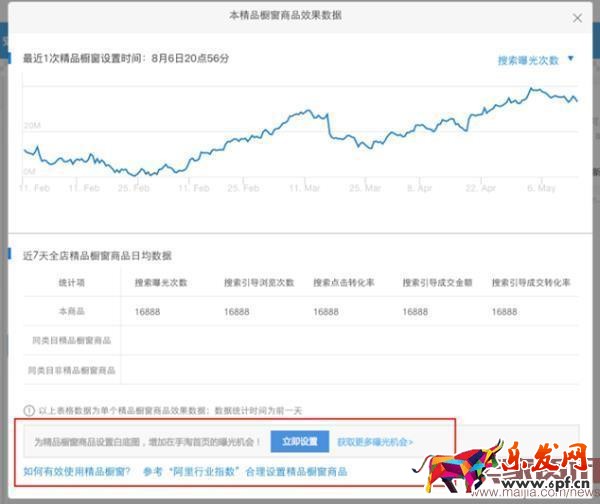Select the 同类目精品橱窗商品 row label
Image resolution: width=600 pixels, height=504 pixels.
point(71,341)
